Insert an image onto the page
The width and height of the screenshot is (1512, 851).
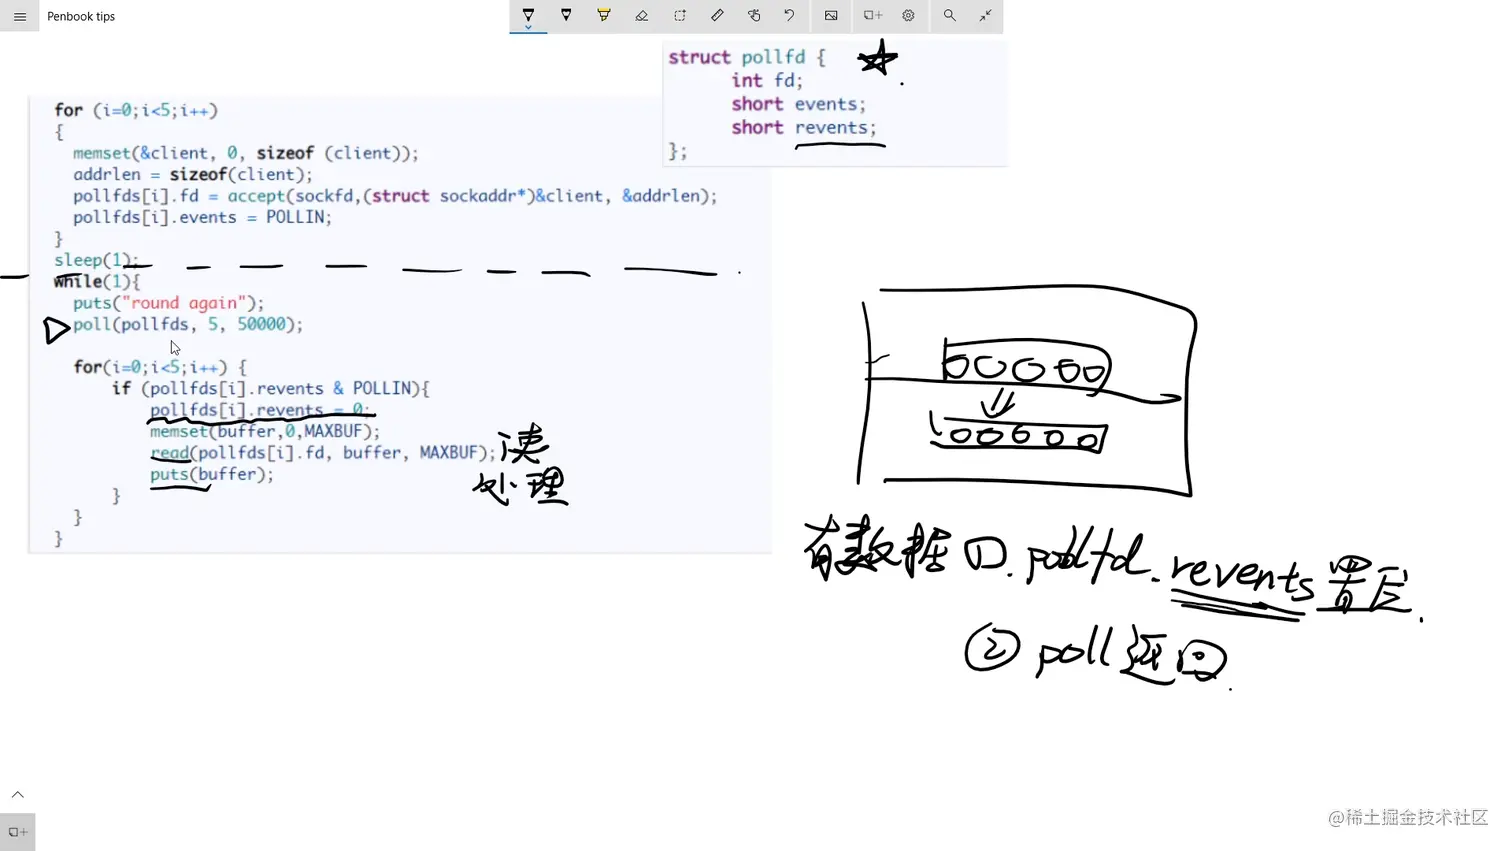[830, 15]
